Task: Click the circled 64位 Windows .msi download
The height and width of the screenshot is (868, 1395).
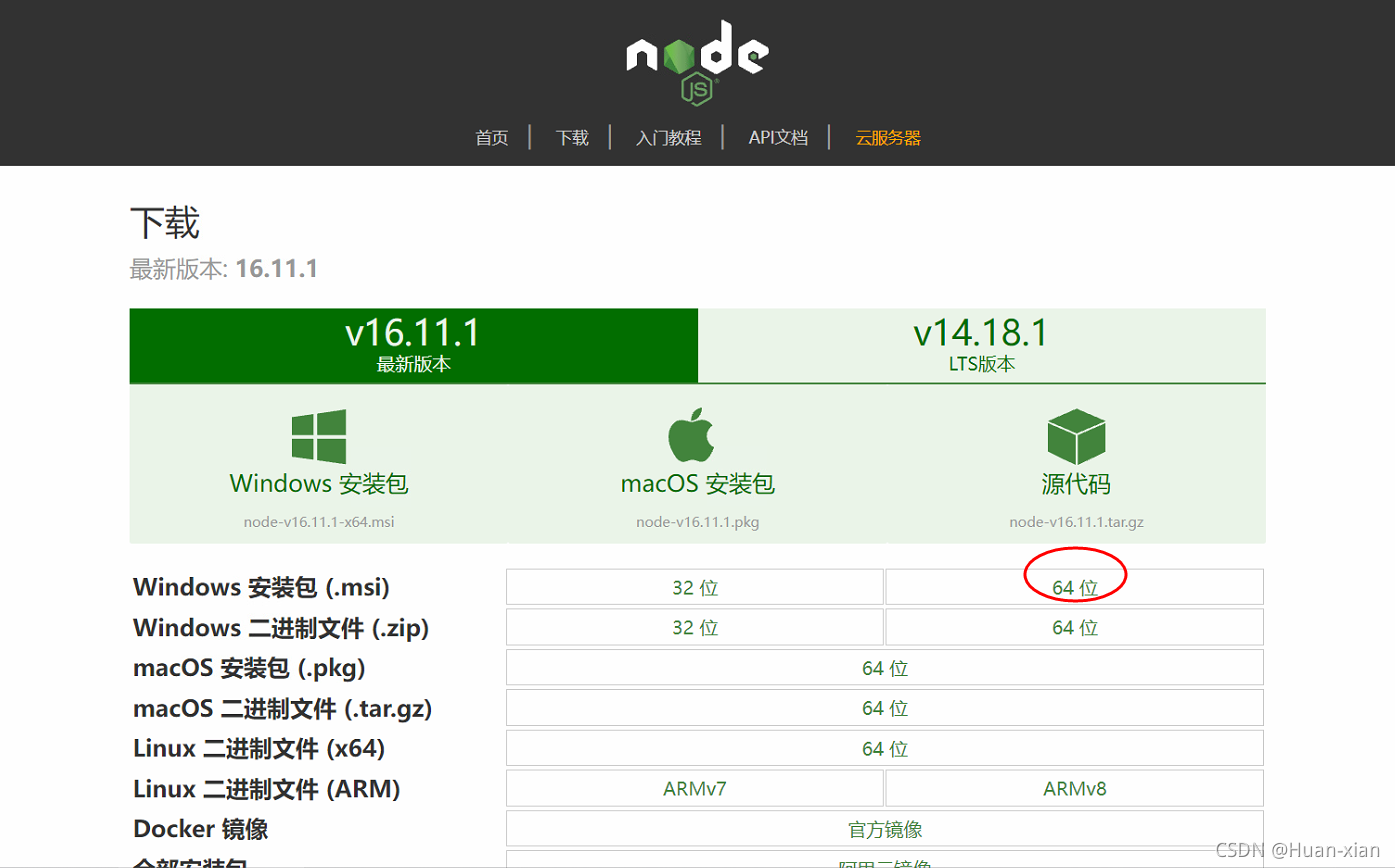Action: coord(1073,587)
